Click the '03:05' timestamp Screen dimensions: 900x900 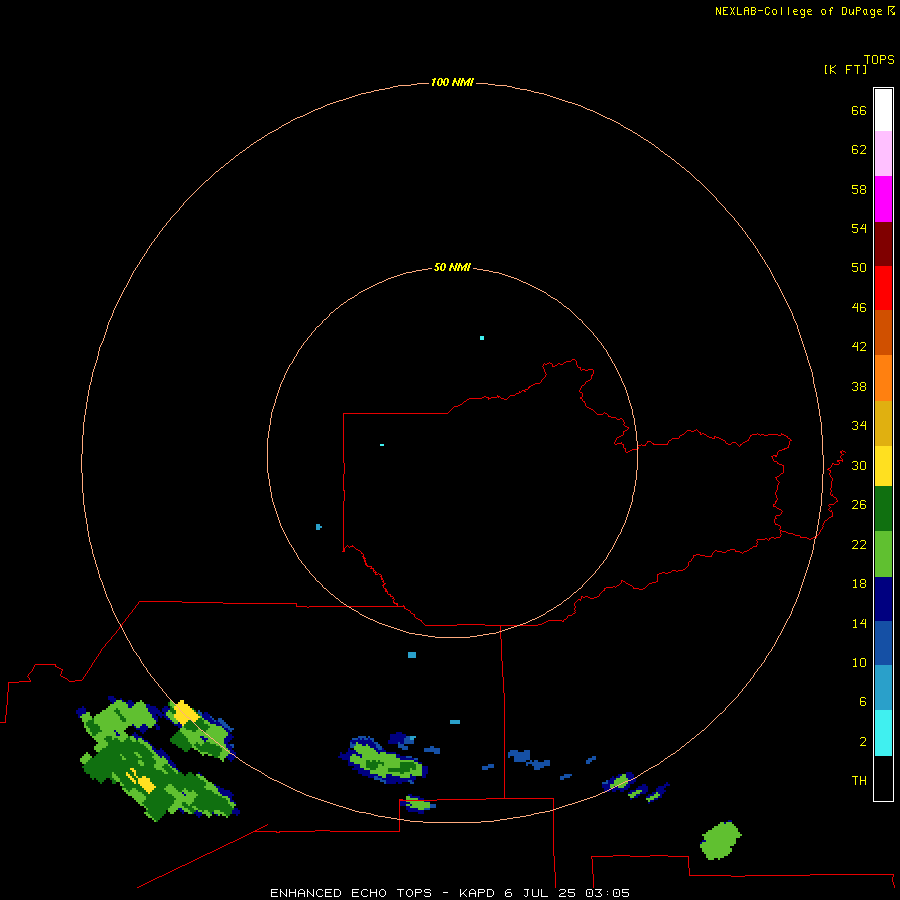(607, 893)
